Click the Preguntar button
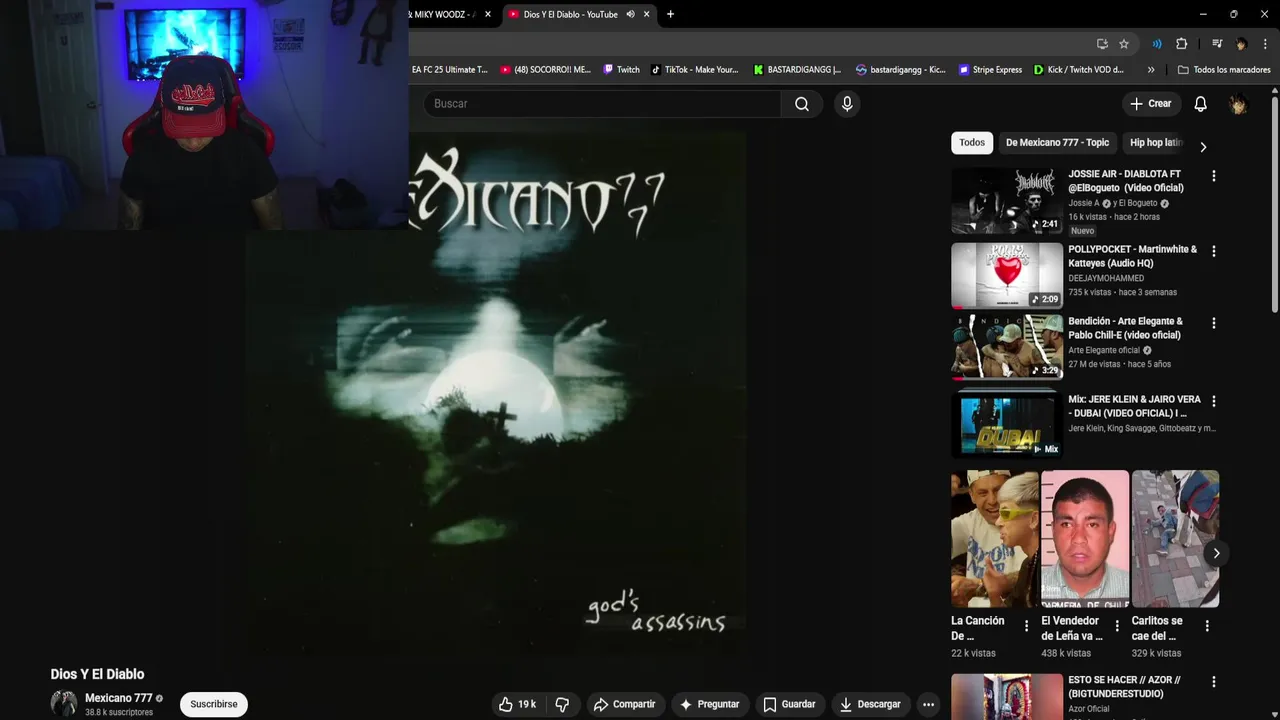This screenshot has width=1280, height=720. 709,704
